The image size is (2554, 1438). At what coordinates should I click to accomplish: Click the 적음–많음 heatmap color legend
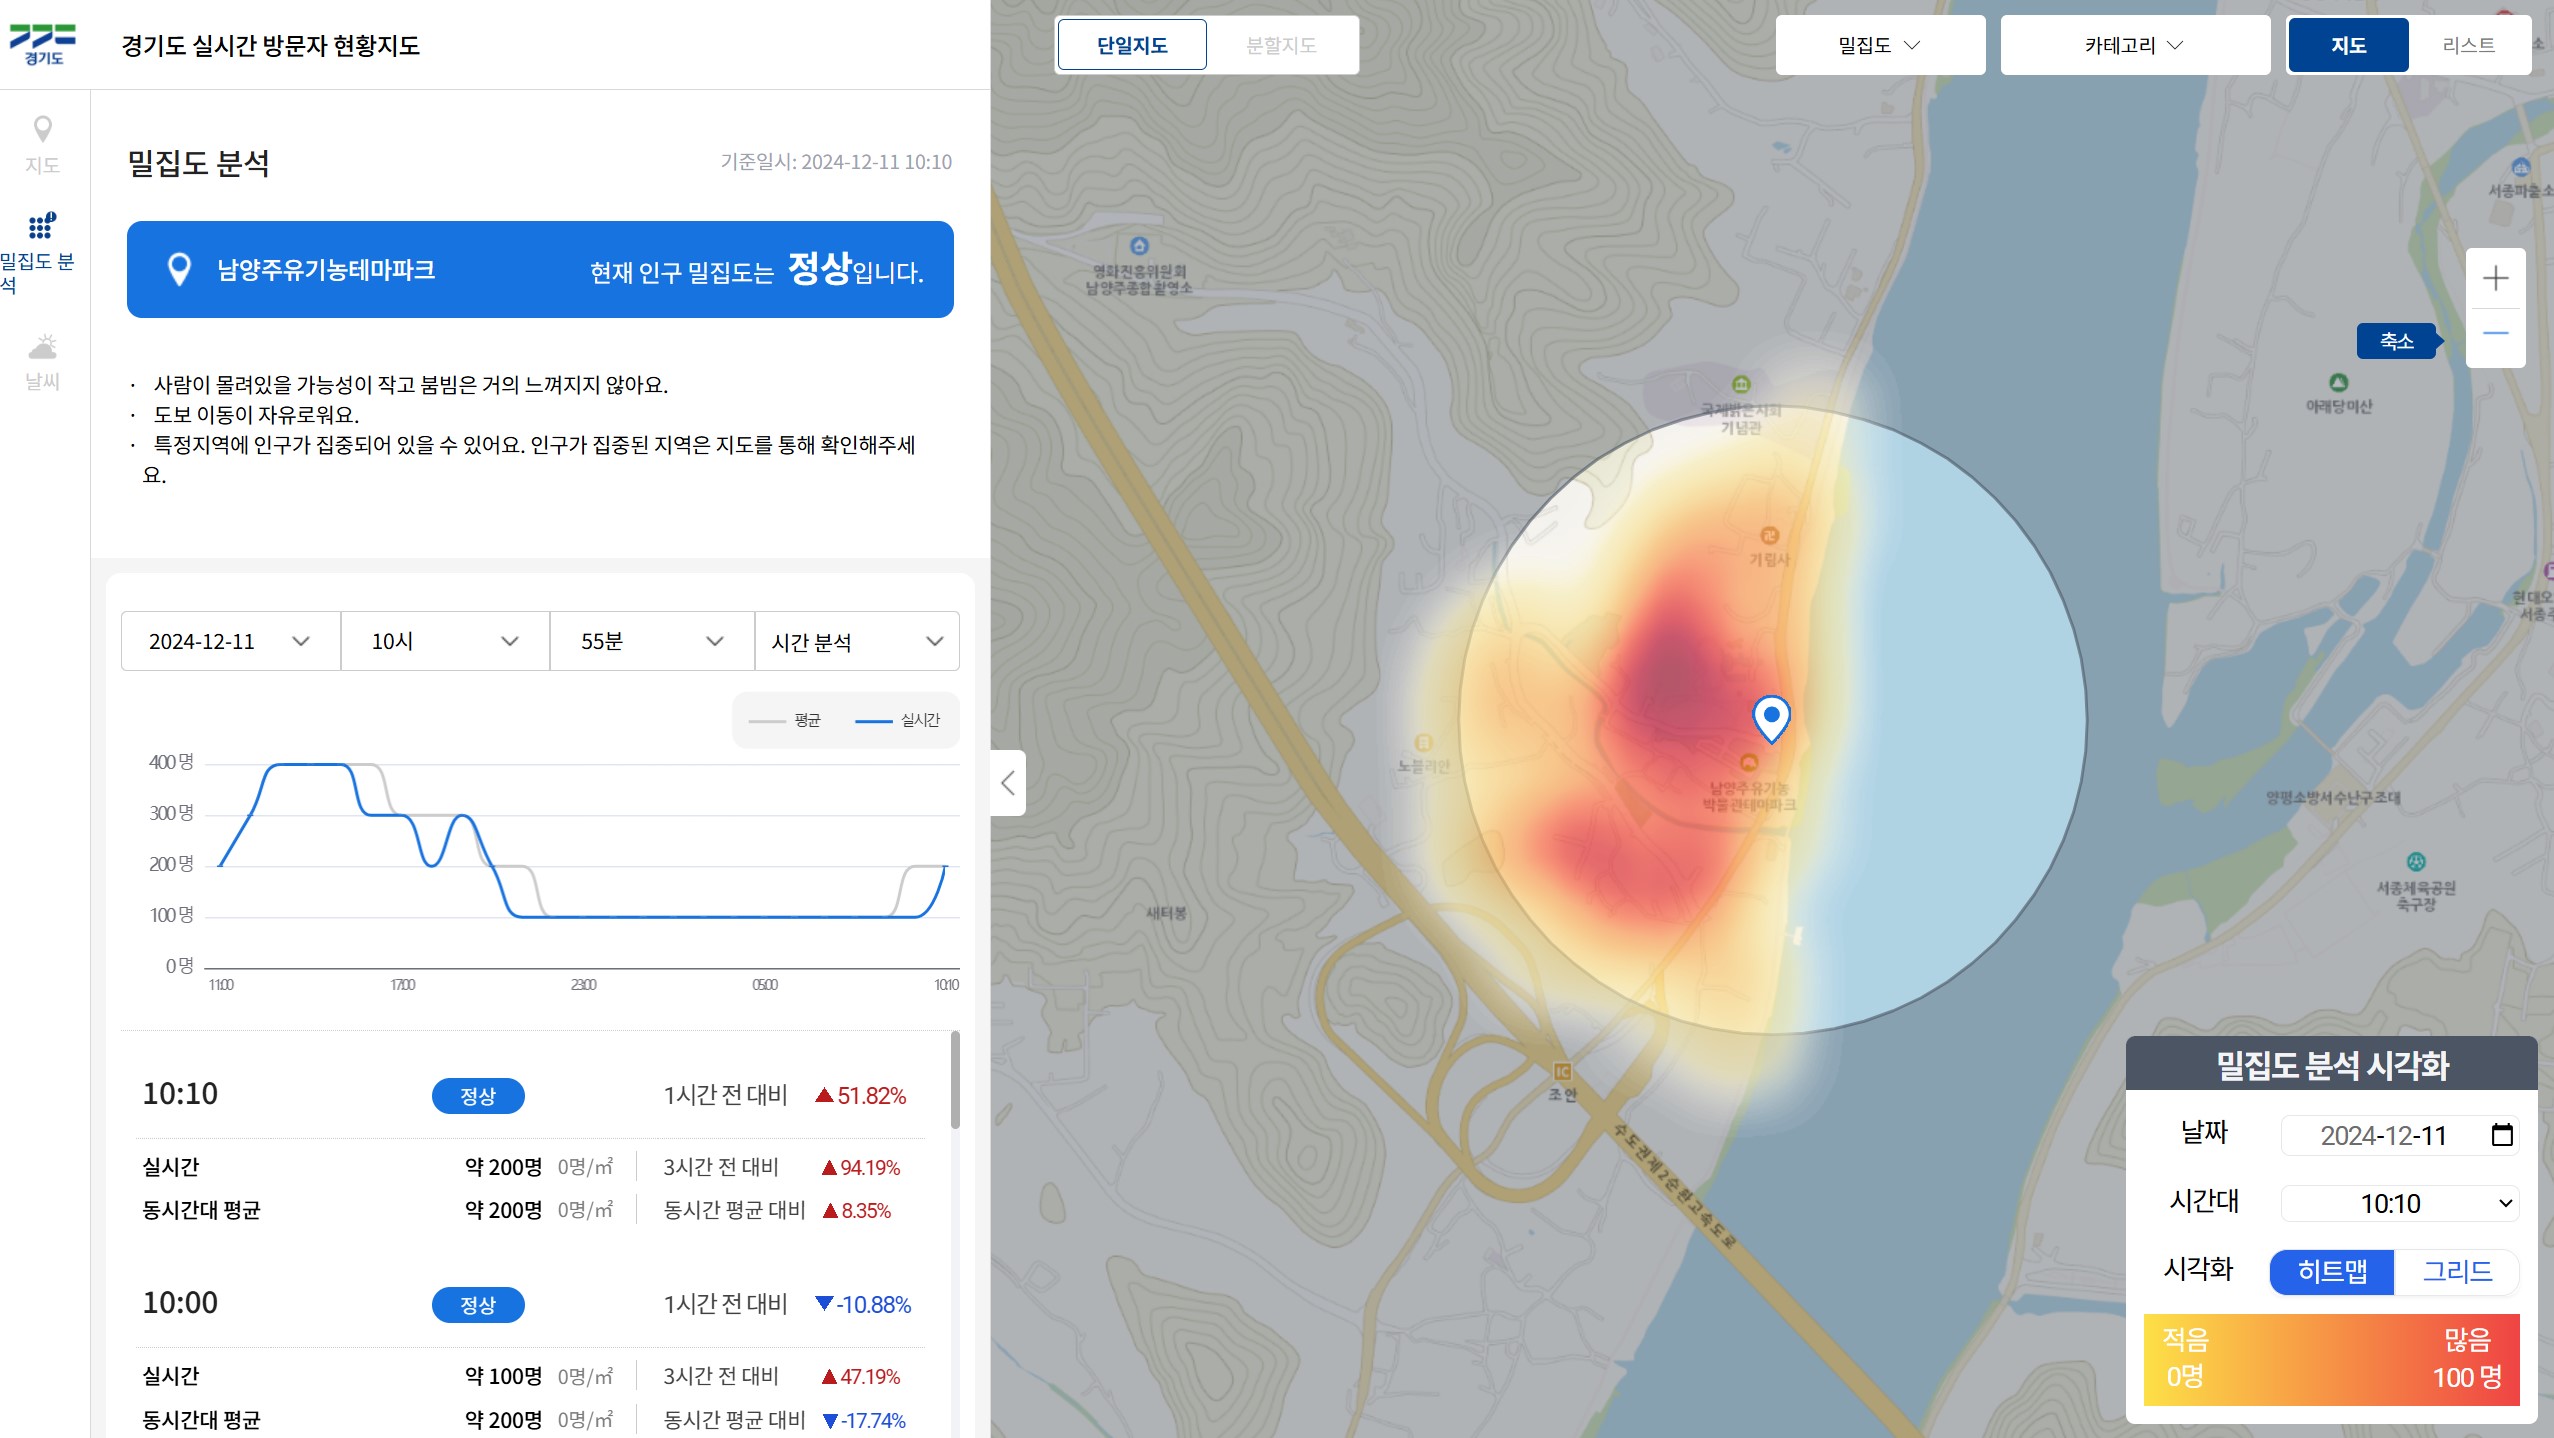(2331, 1360)
